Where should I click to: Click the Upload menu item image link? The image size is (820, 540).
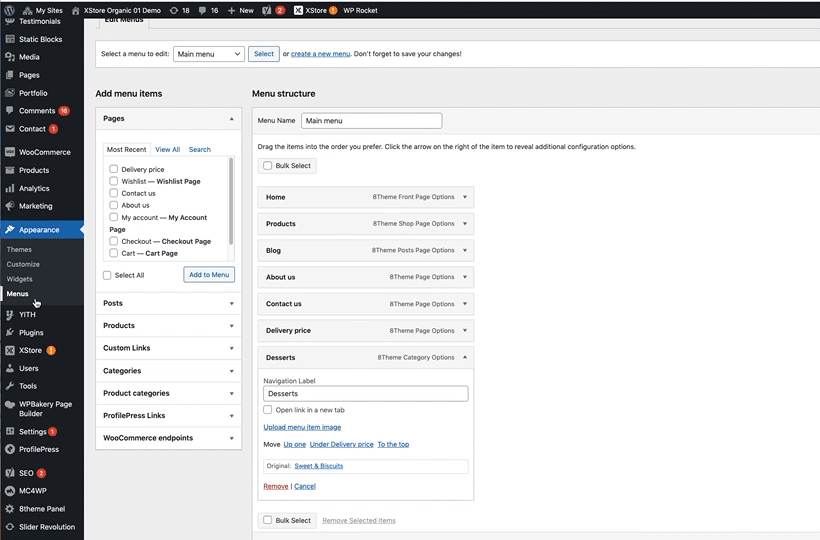[302, 427]
